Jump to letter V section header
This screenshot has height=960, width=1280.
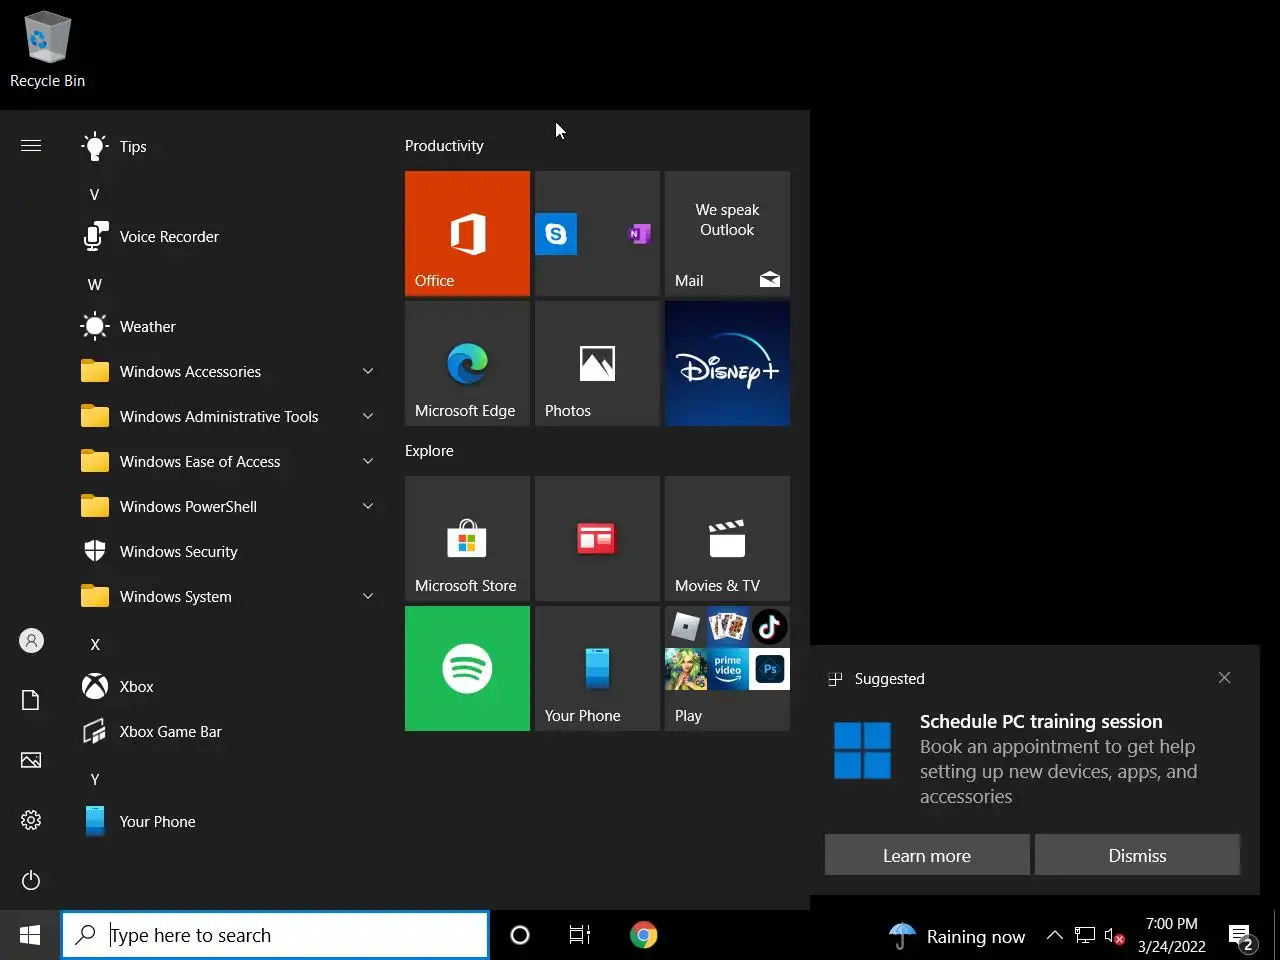point(95,195)
